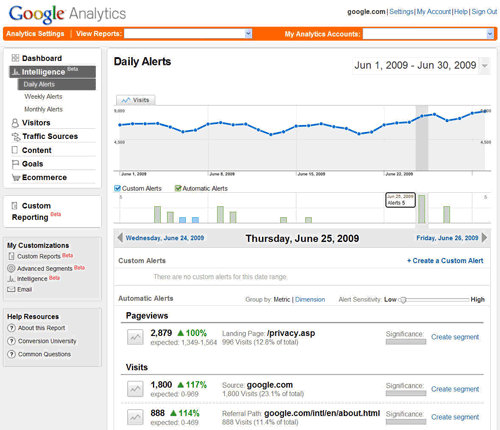Click Wednesday, June 24, 2009 link
The image size is (500, 430).
coord(165,238)
